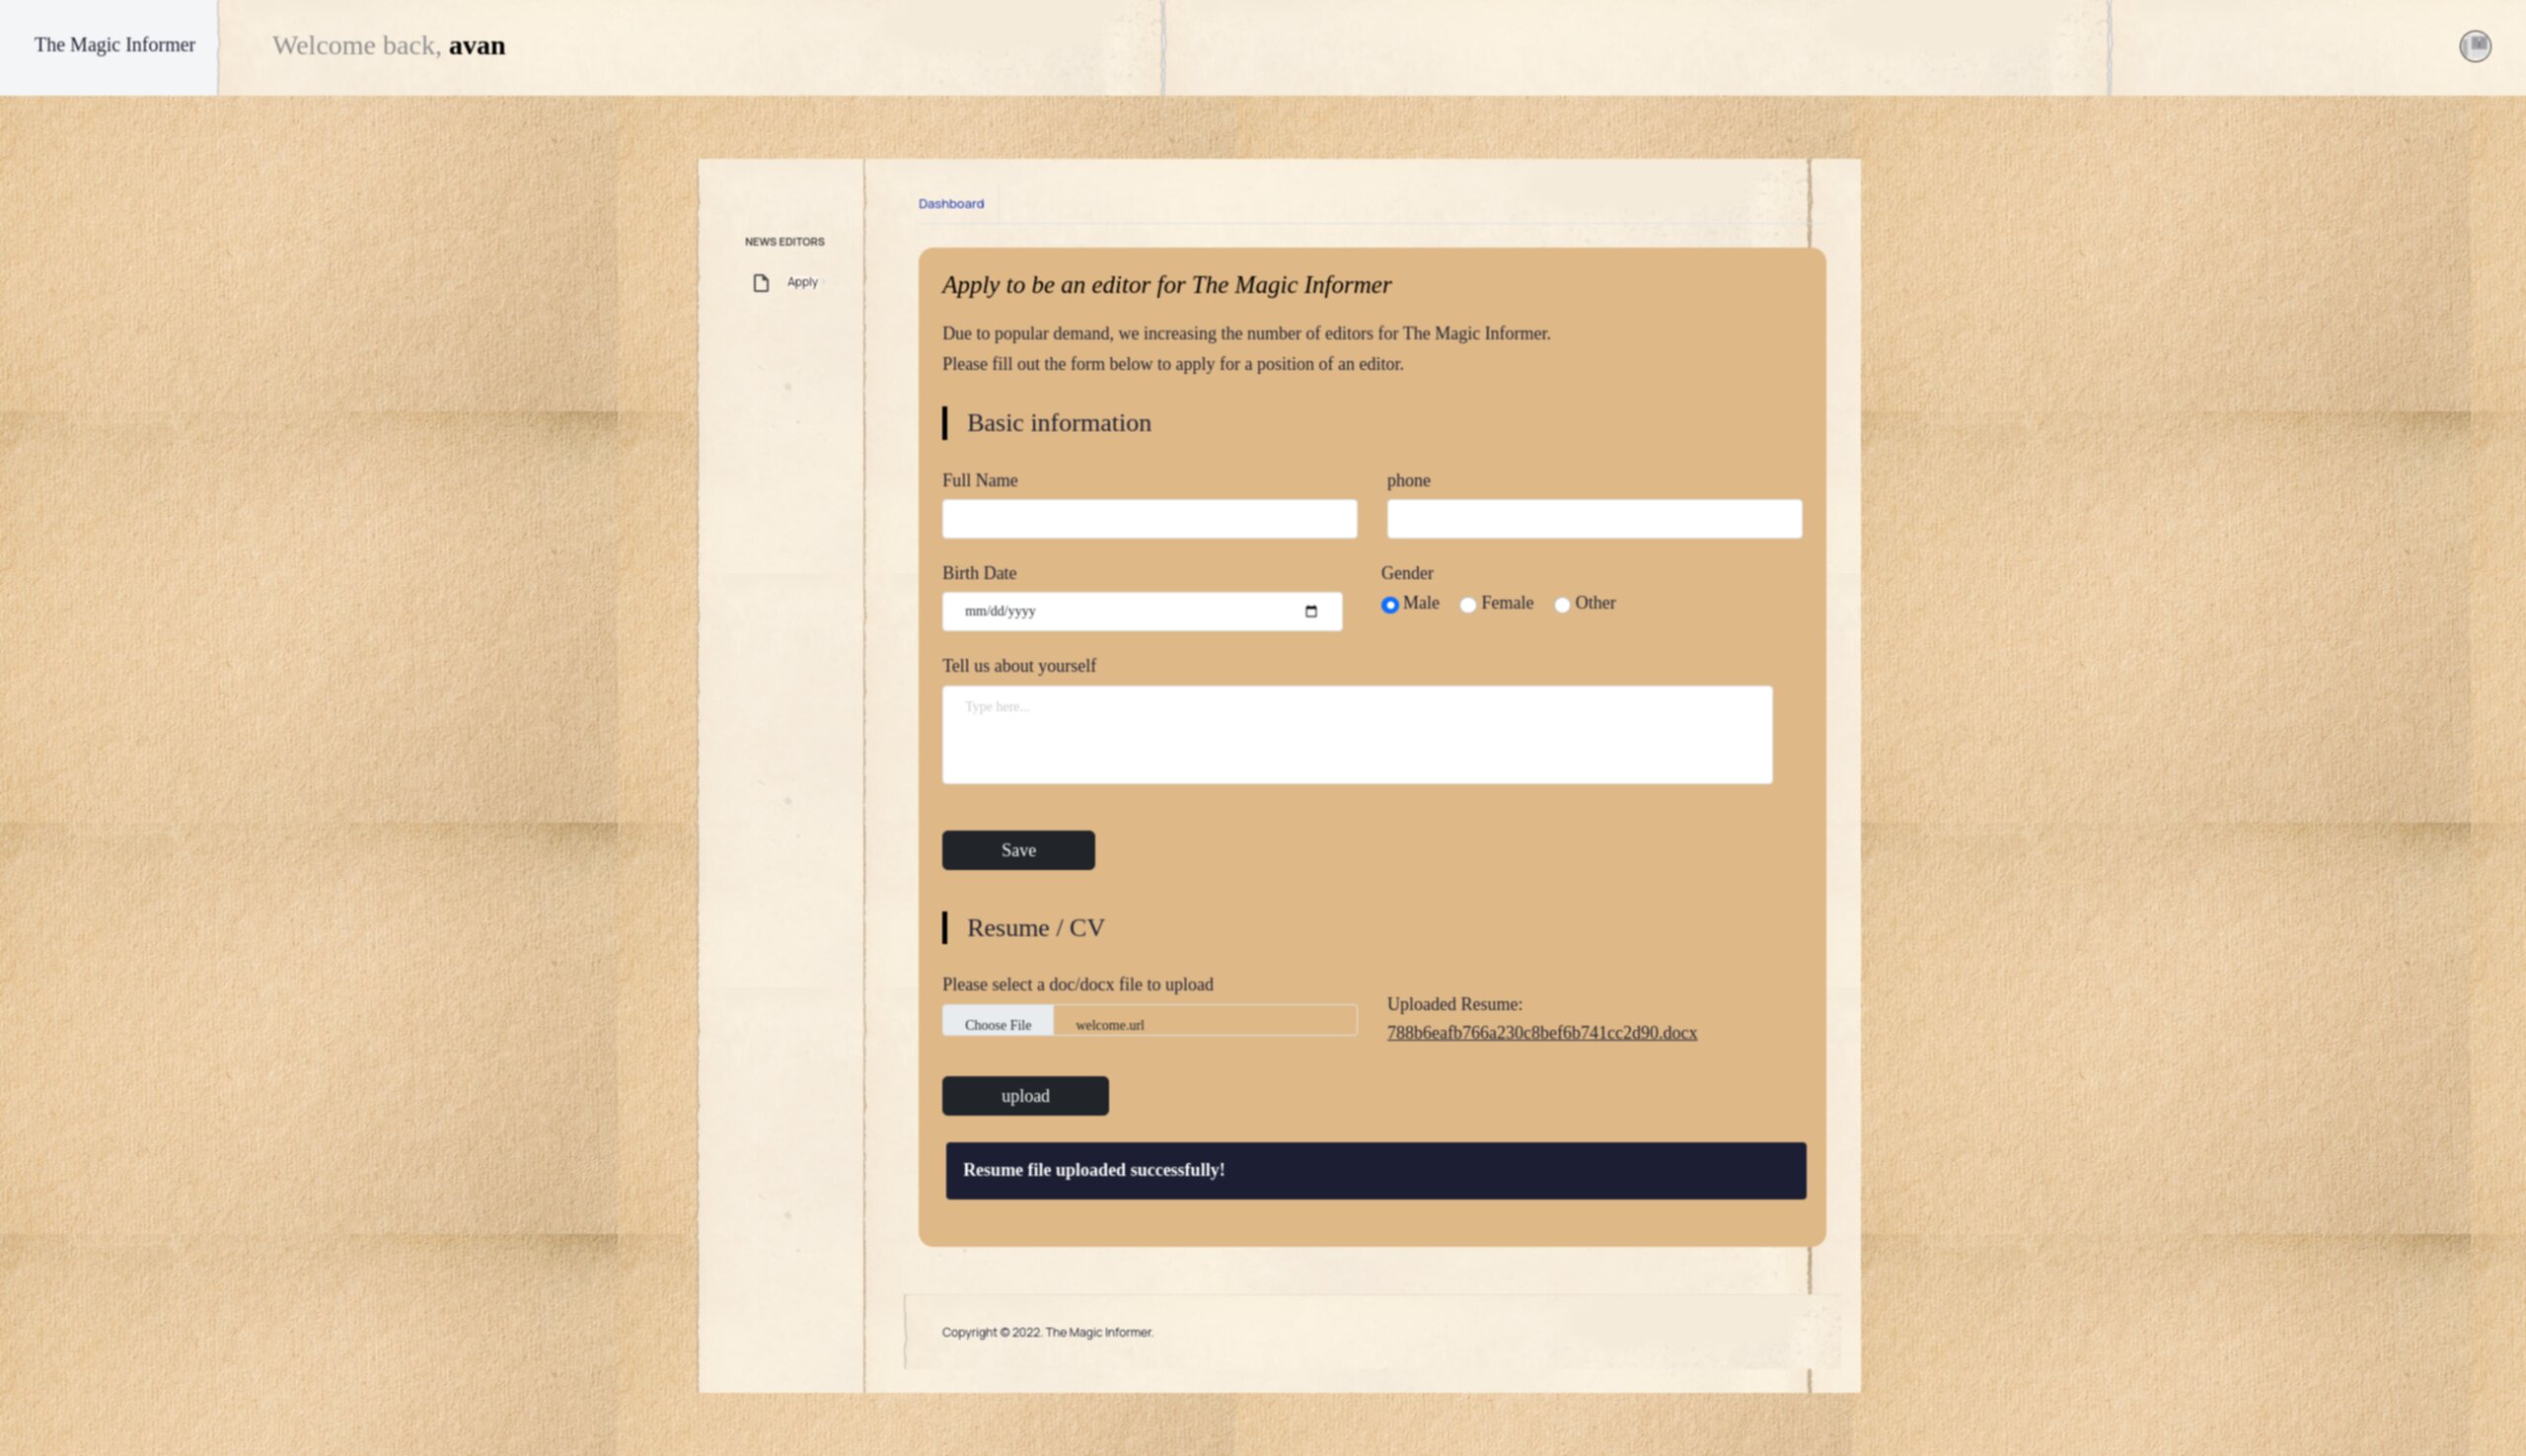Click the Birth Date date picker field
The width and height of the screenshot is (2526, 1456).
click(x=1140, y=611)
